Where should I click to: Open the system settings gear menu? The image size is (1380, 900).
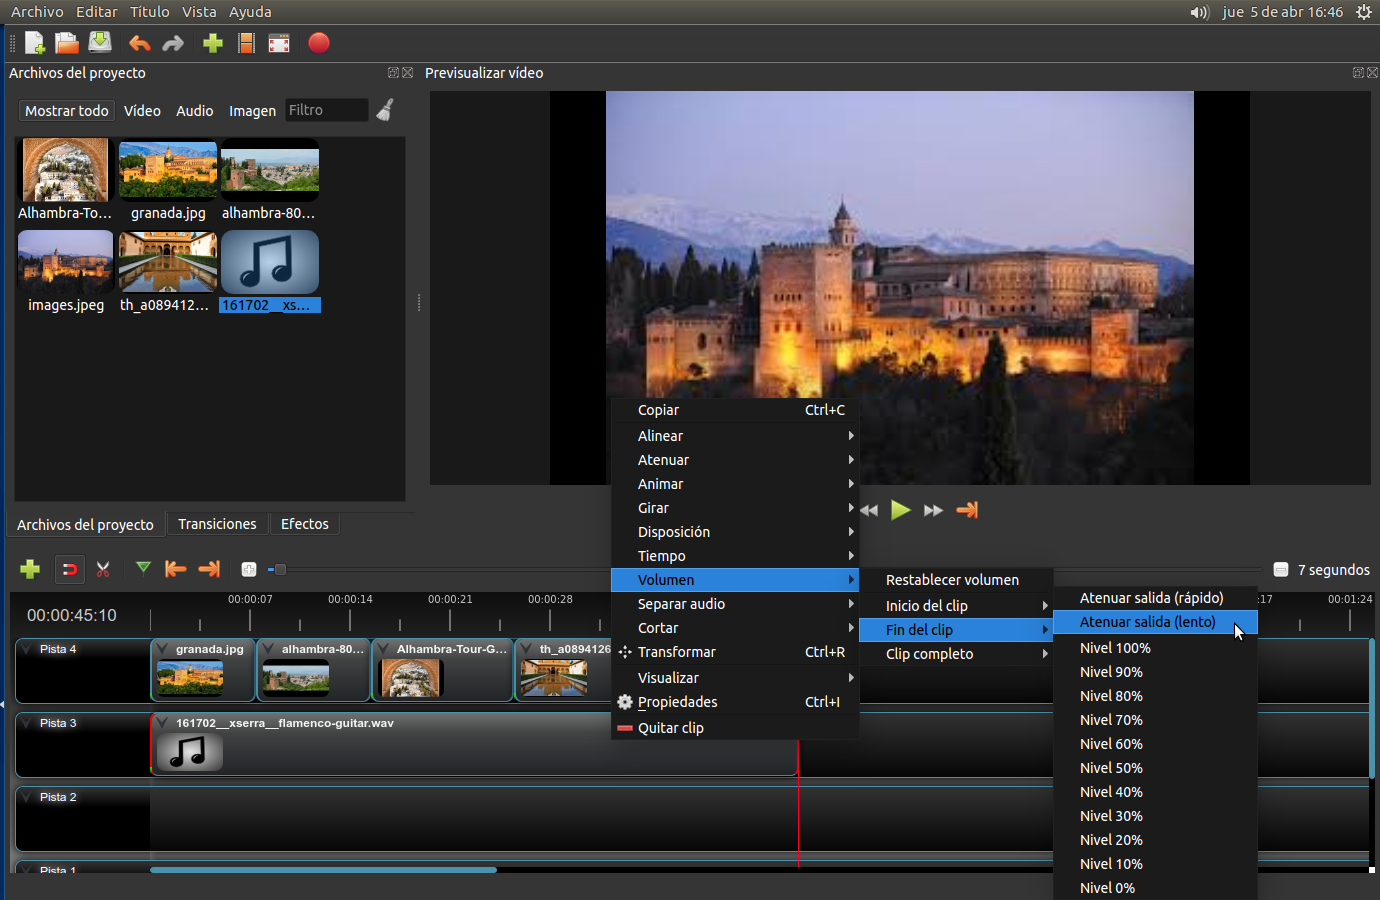pyautogui.click(x=1364, y=12)
